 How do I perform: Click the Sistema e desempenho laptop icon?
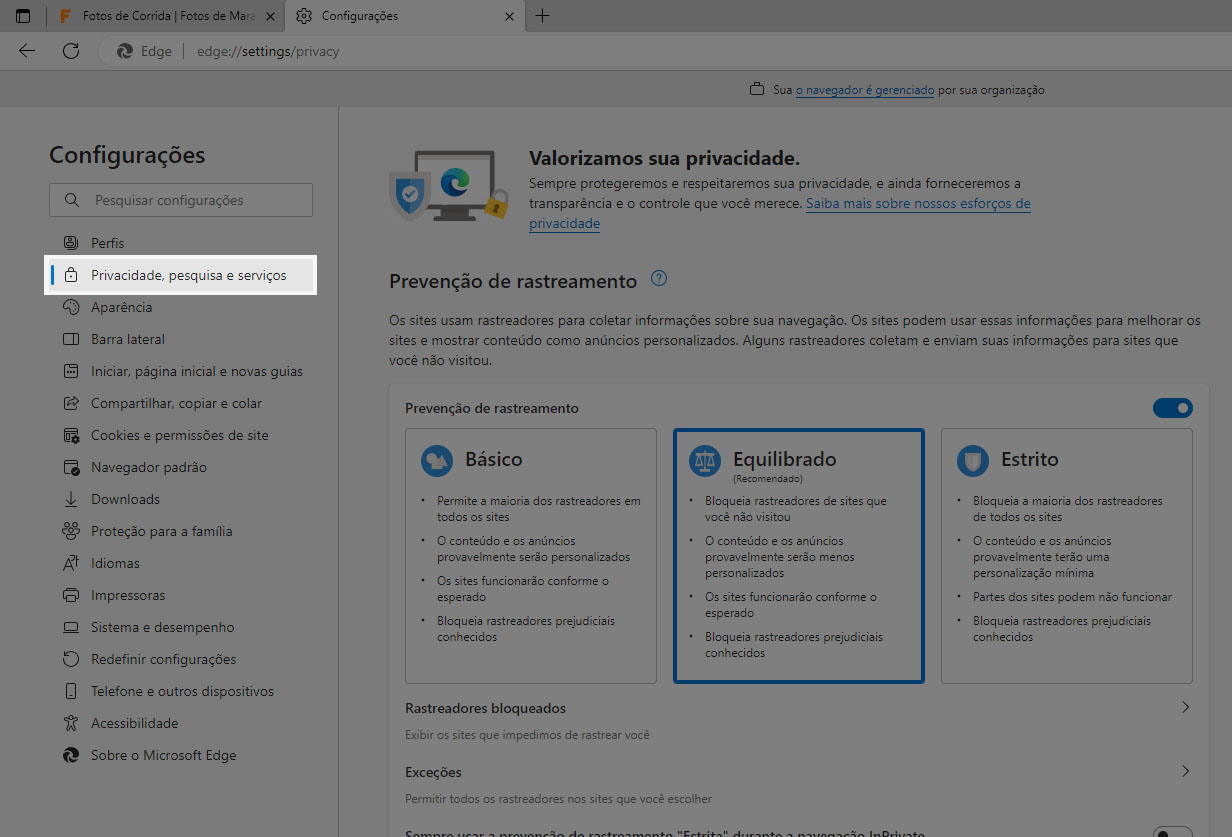70,627
